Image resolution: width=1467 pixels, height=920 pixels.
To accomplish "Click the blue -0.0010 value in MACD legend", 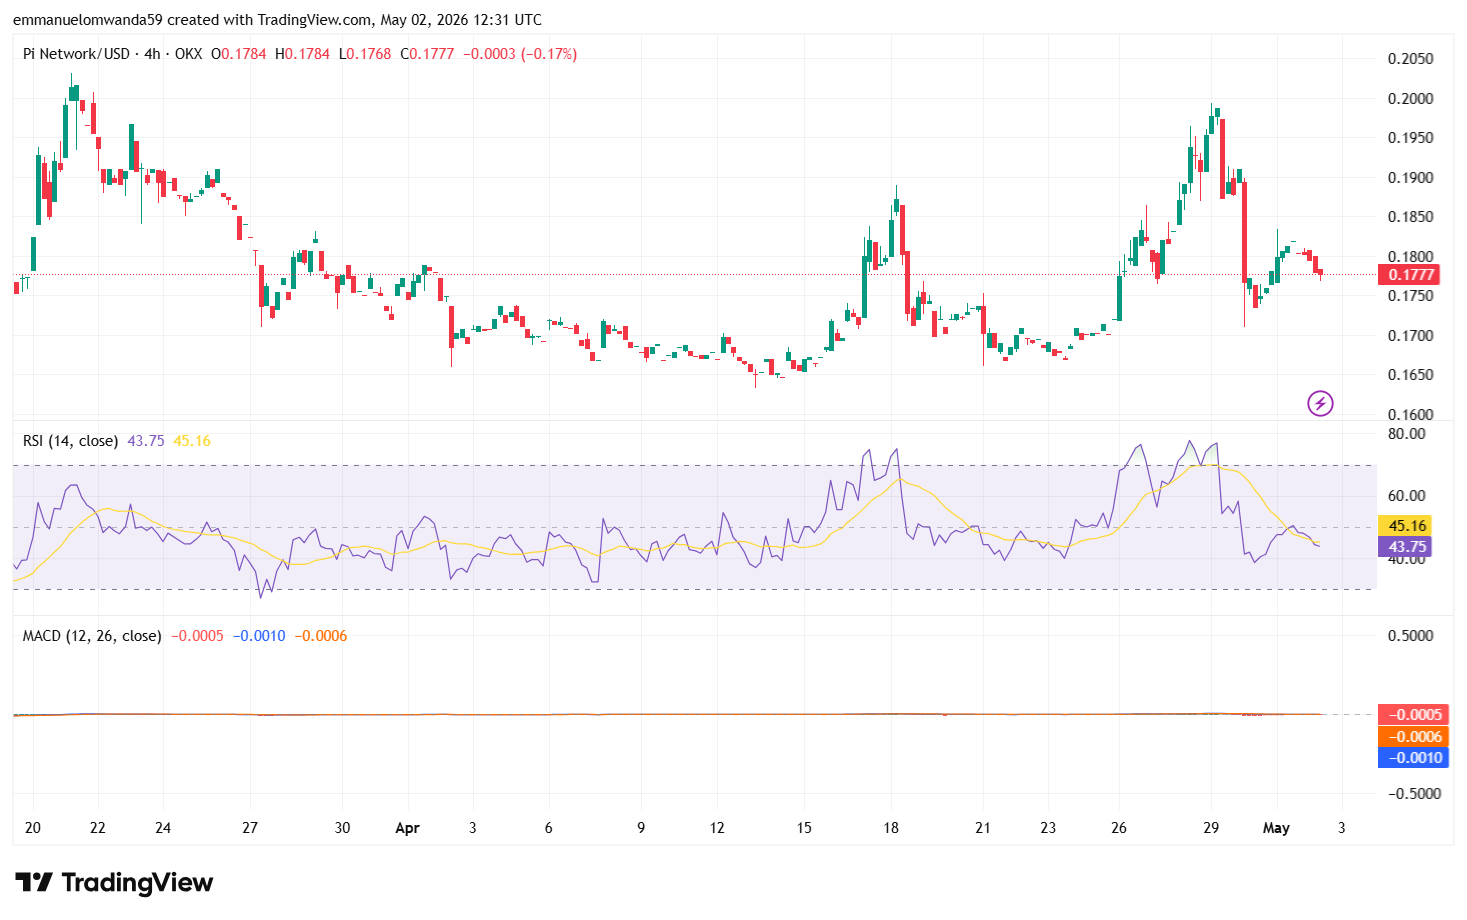I will [259, 636].
